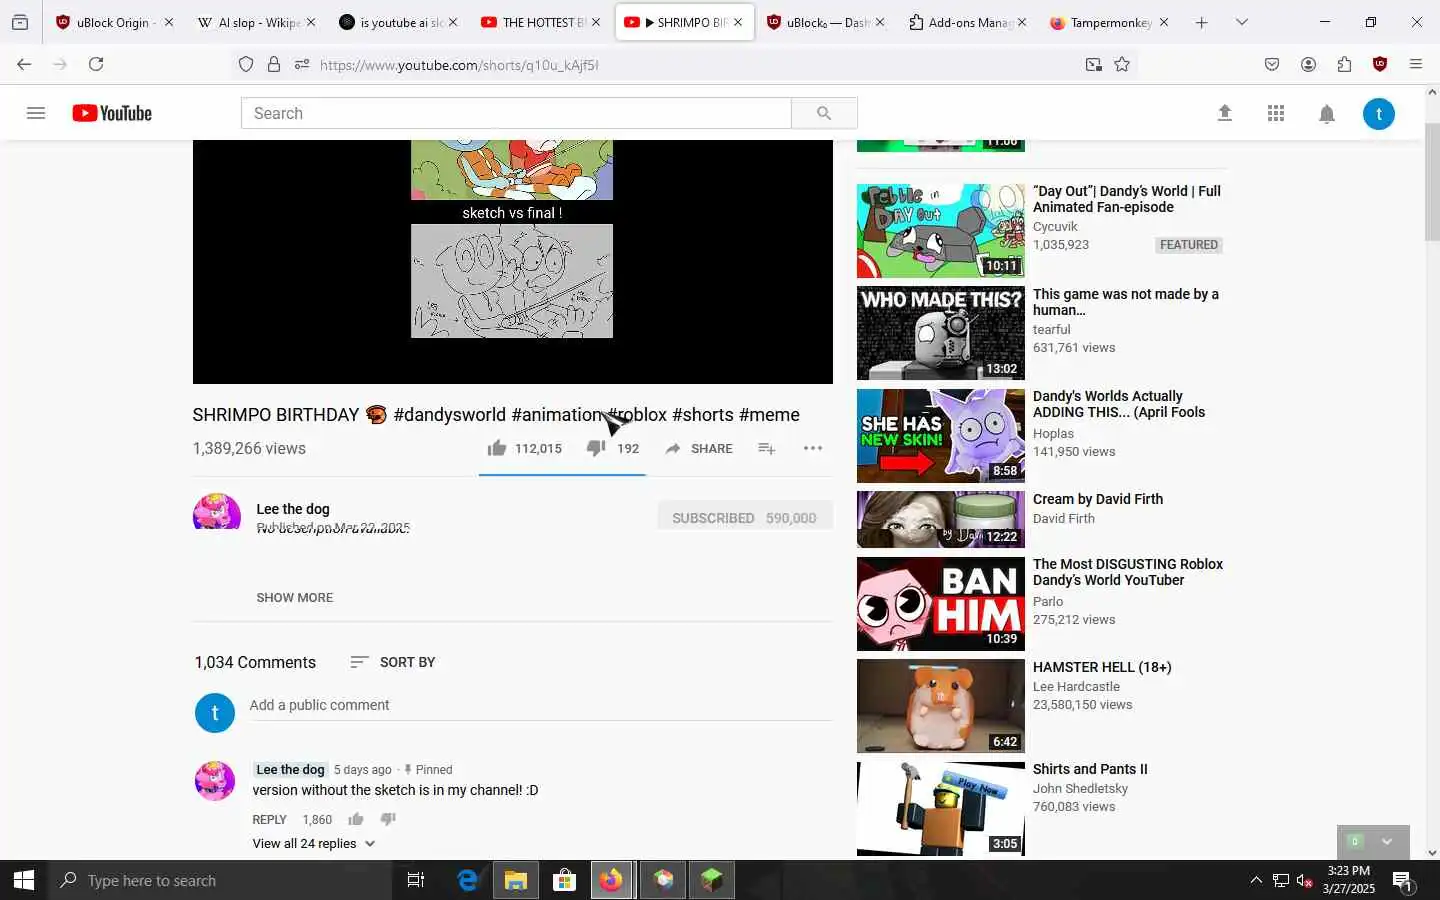Dislike the pinned comment

coord(388,819)
